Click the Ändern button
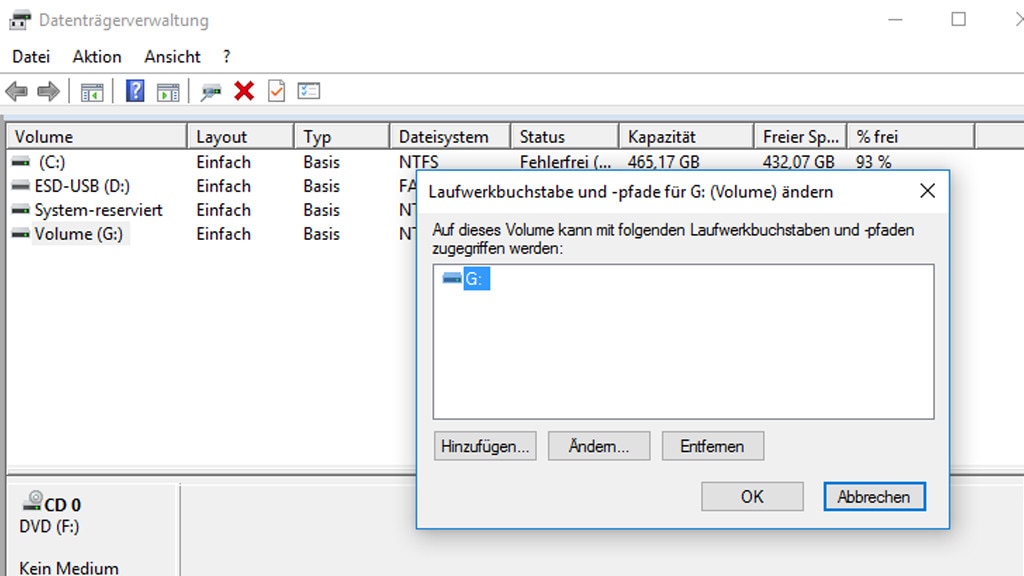The width and height of the screenshot is (1024, 576). click(598, 446)
